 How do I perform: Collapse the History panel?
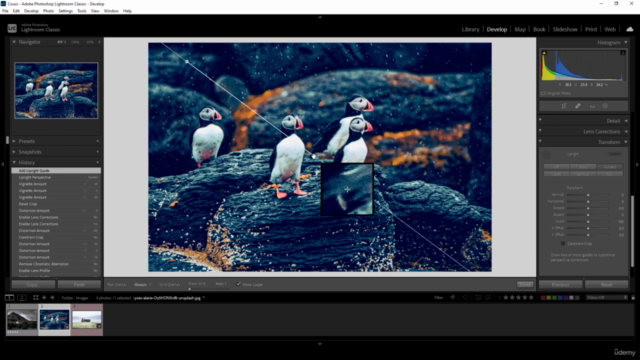[14, 162]
